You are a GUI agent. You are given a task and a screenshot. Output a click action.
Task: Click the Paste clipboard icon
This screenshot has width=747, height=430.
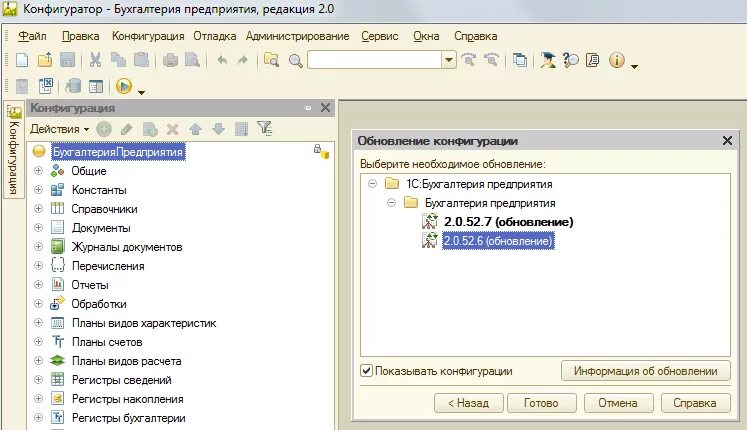point(141,60)
